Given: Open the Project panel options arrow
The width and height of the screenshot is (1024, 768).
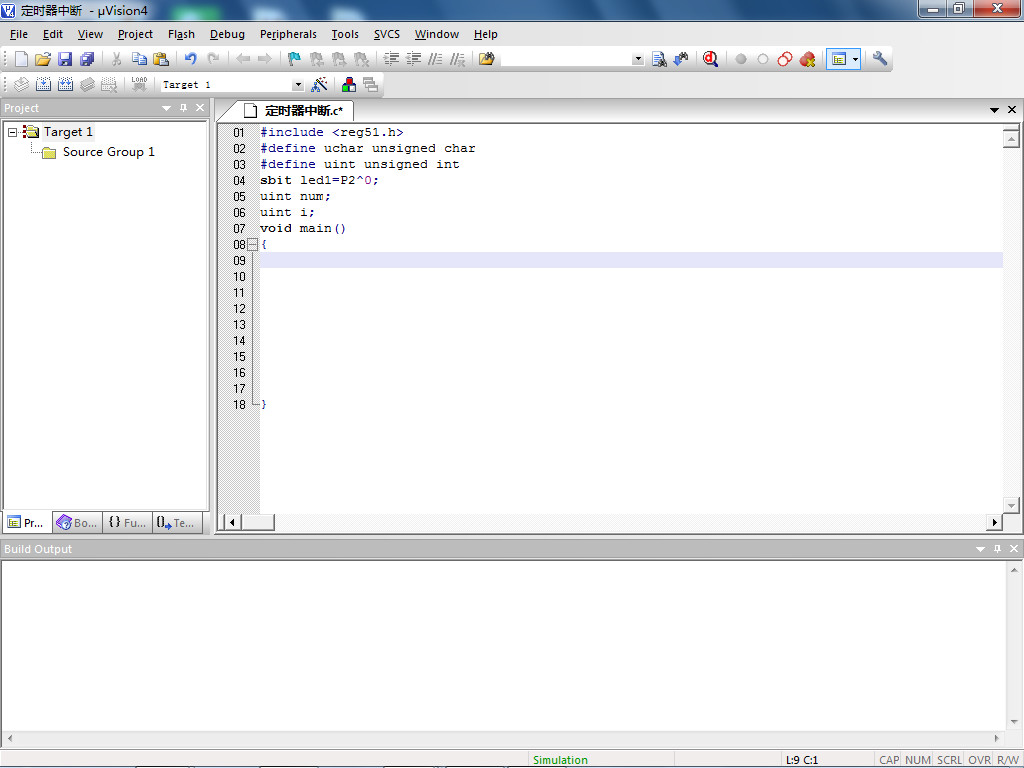Looking at the screenshot, I should pyautogui.click(x=167, y=108).
